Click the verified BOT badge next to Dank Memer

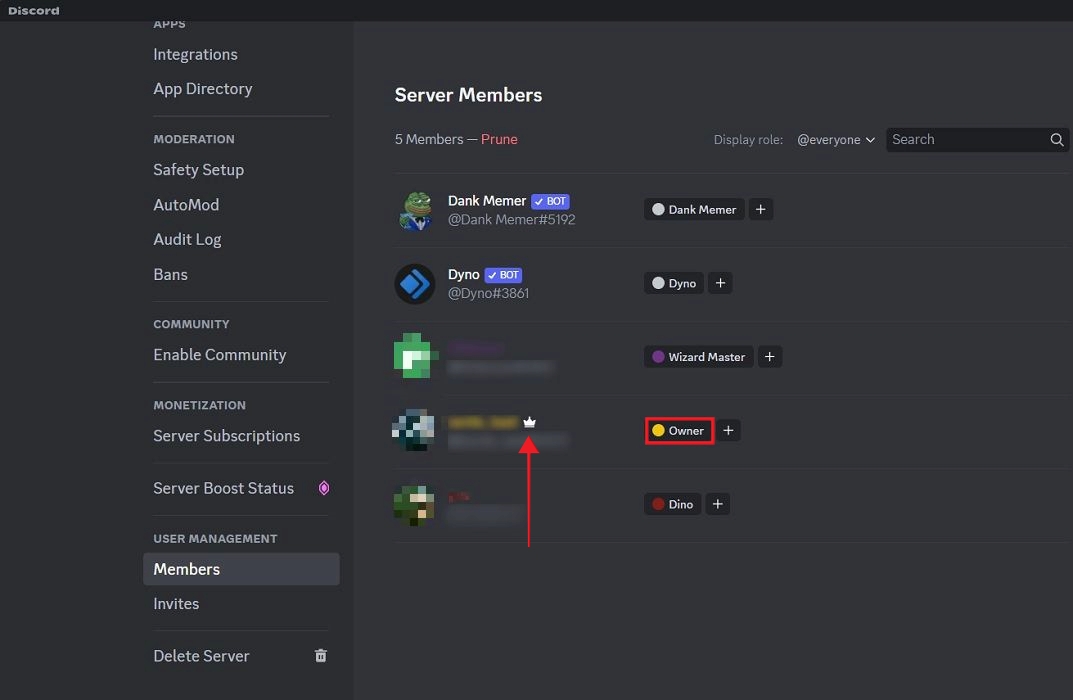(x=550, y=200)
